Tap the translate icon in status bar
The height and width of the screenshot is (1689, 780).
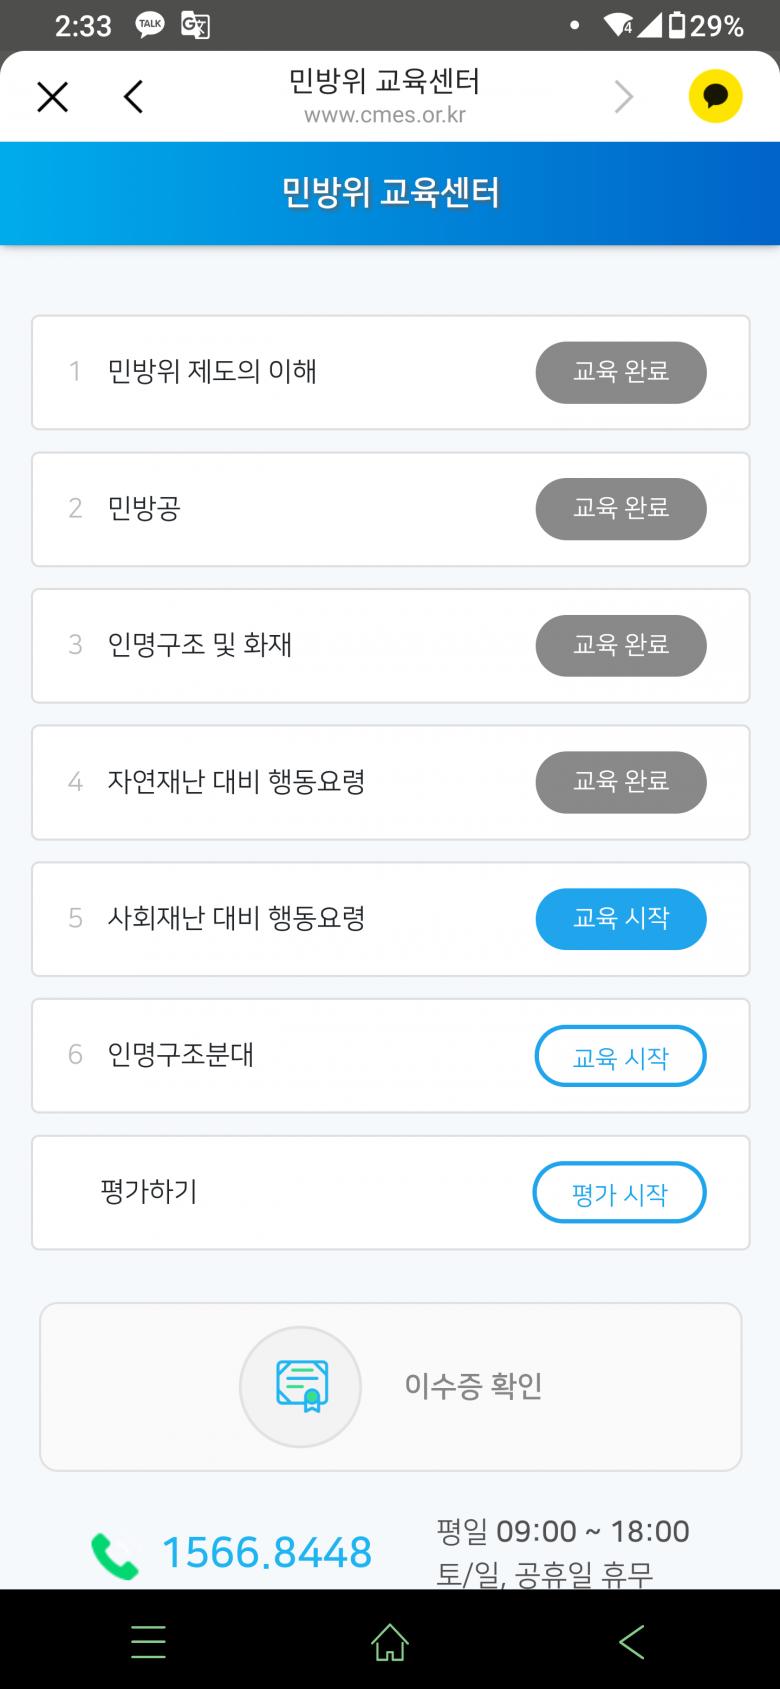click(x=195, y=26)
